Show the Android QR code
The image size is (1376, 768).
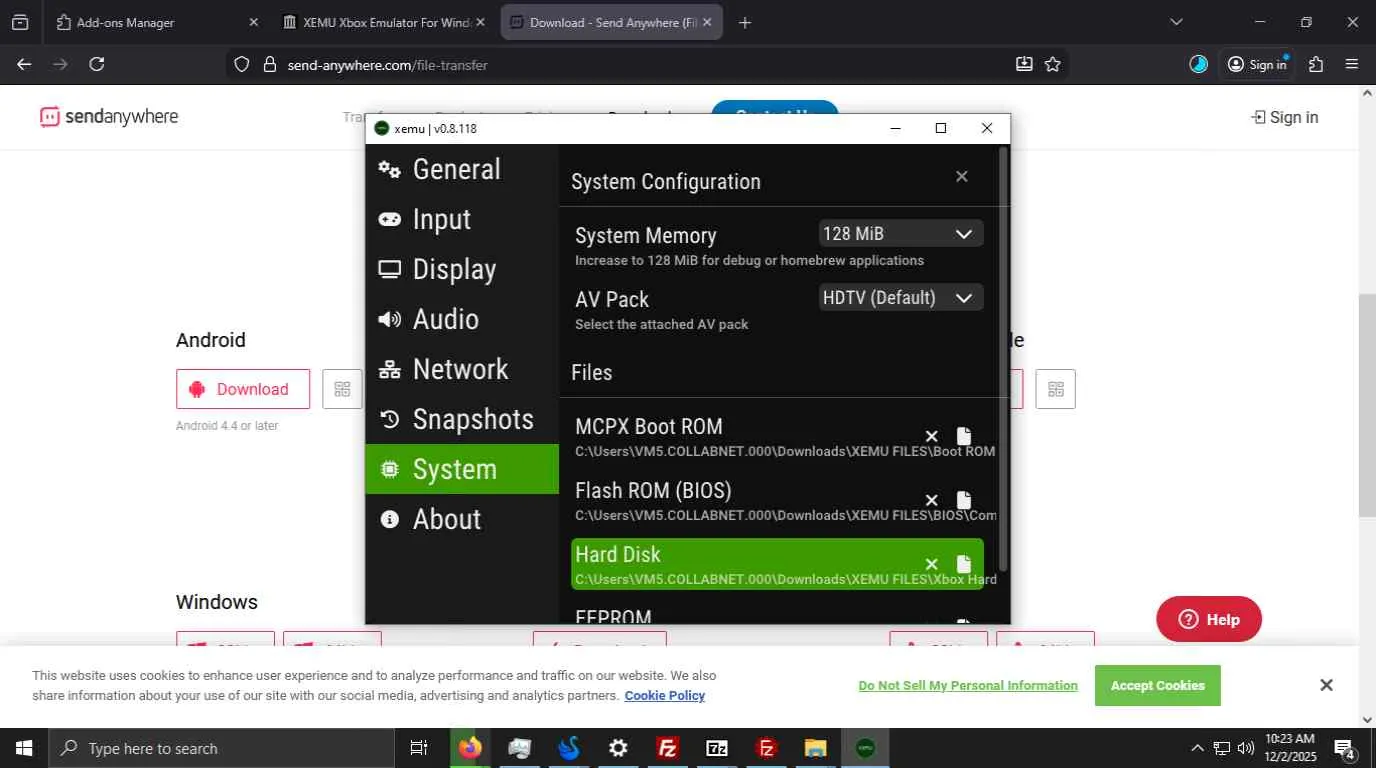[343, 389]
